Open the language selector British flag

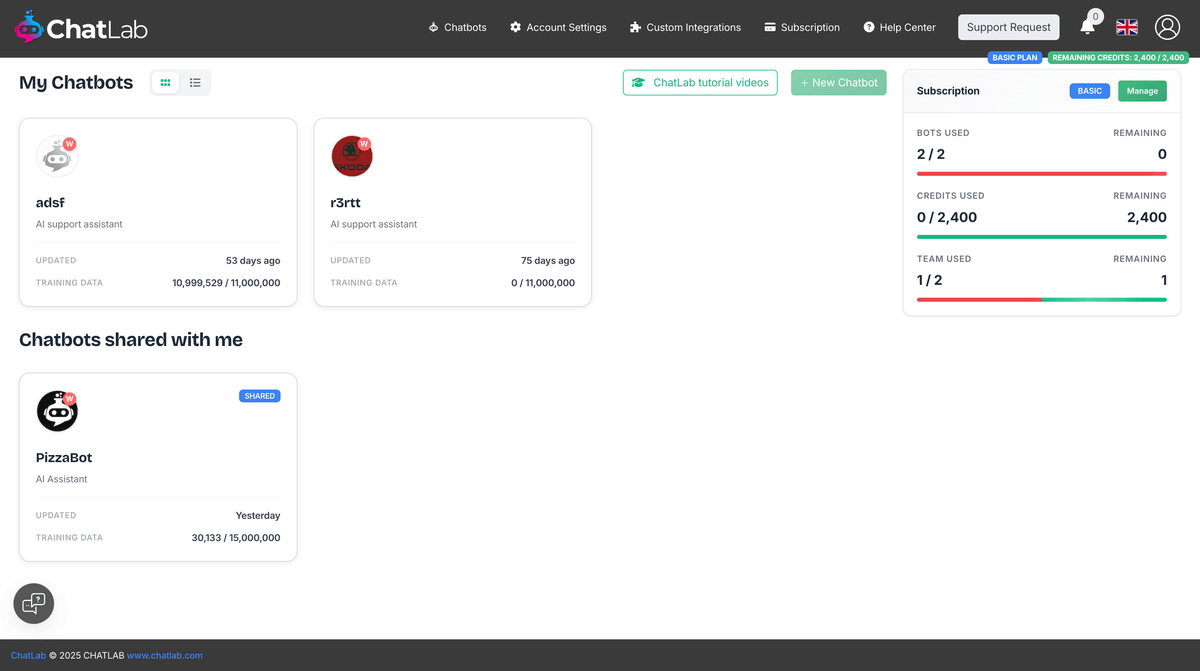(x=1126, y=27)
